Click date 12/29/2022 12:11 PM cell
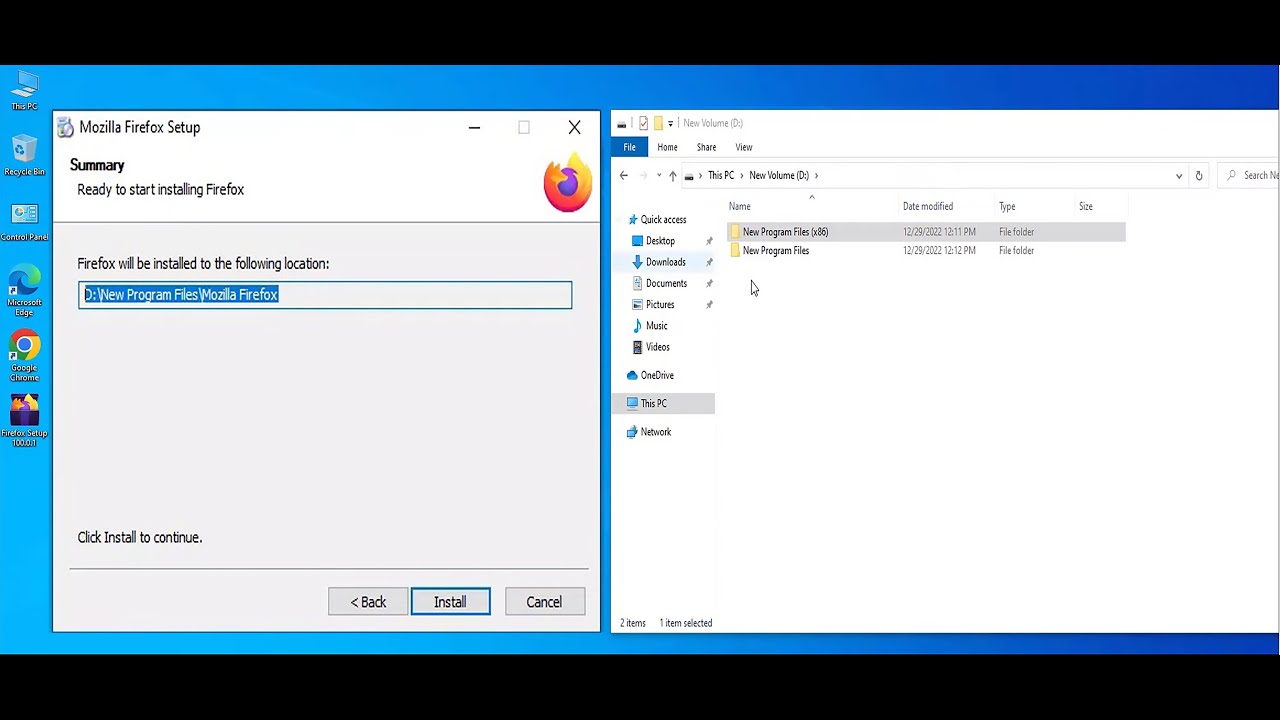 (x=939, y=232)
